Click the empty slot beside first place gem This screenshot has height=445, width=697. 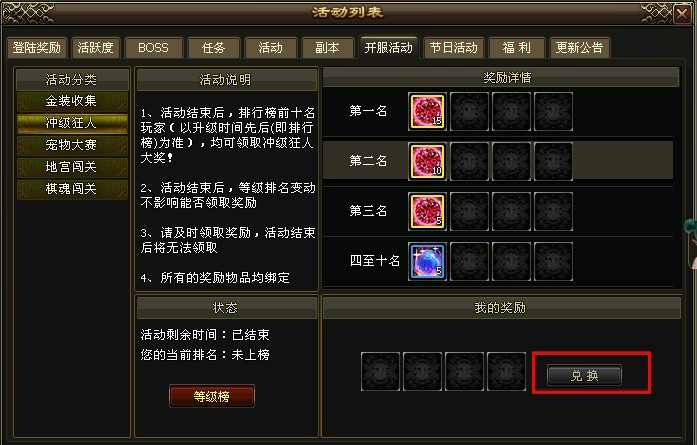[469, 112]
